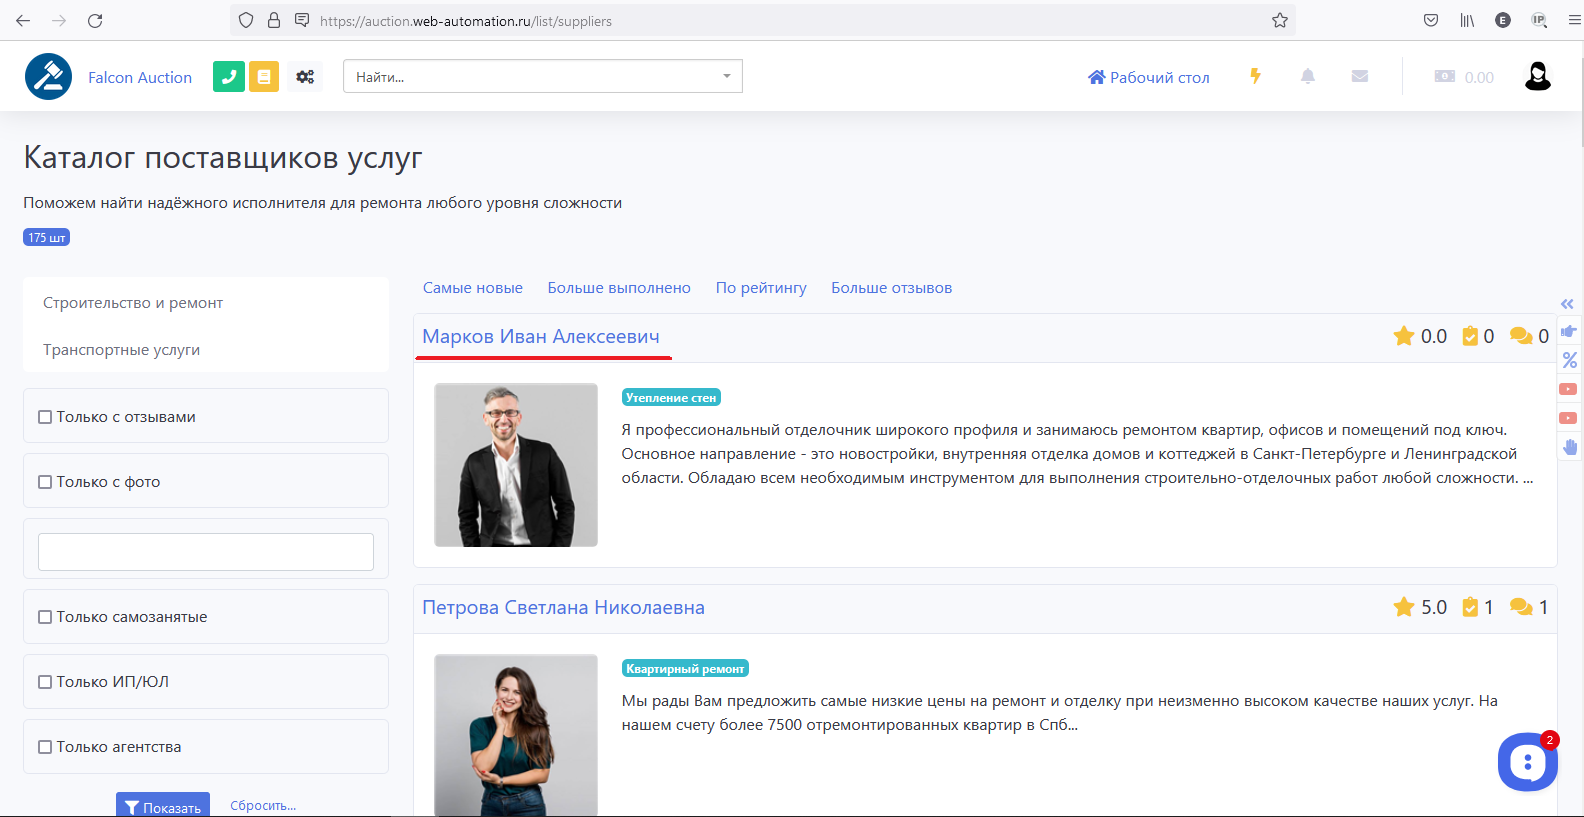Sort by 'Больше выполнено' tab
Image resolution: width=1584 pixels, height=817 pixels.
click(x=619, y=288)
